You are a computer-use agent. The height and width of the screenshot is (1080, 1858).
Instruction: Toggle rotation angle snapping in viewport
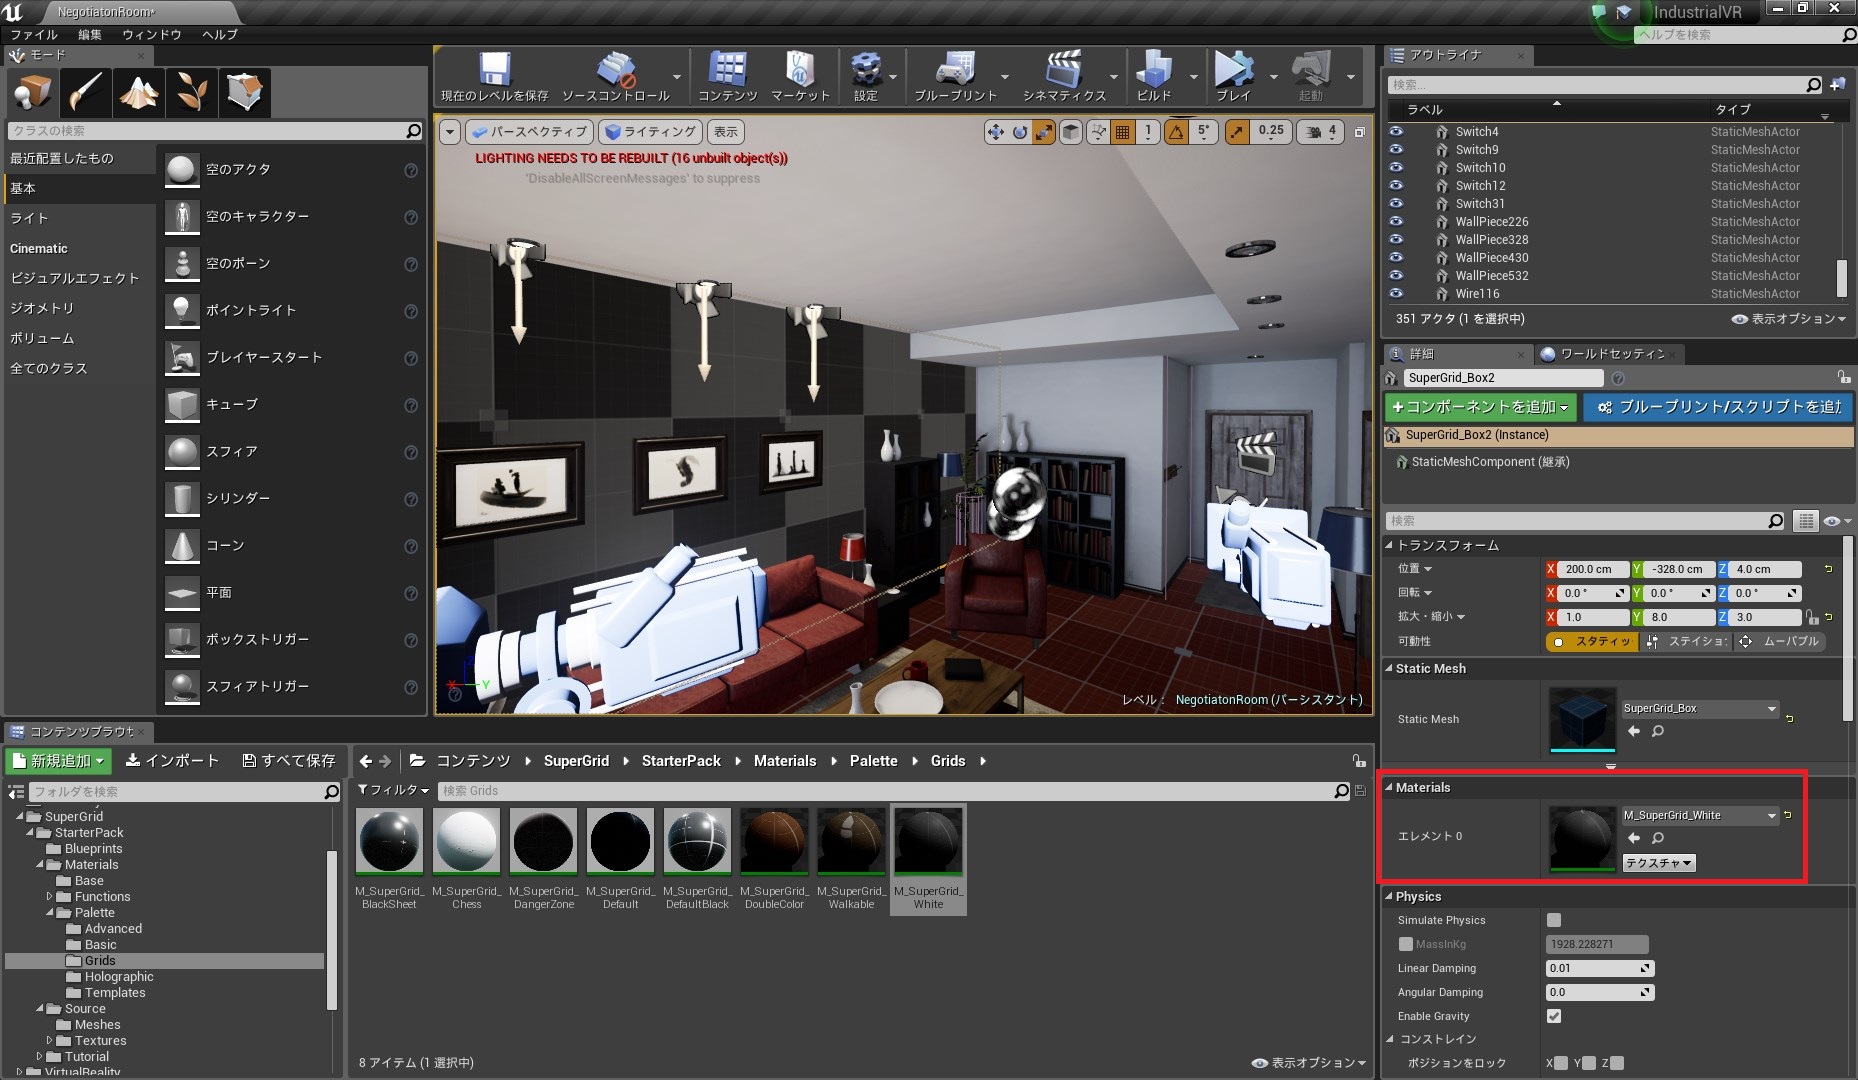point(1177,132)
